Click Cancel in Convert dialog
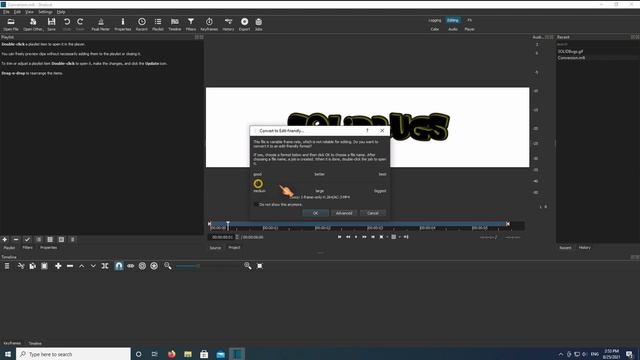The image size is (640, 360). coord(373,213)
